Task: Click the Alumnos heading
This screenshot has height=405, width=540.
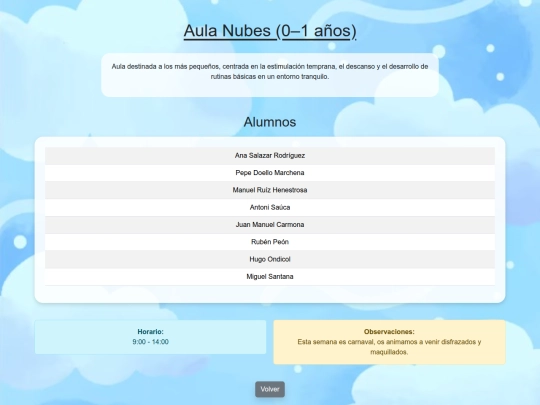Action: point(270,122)
